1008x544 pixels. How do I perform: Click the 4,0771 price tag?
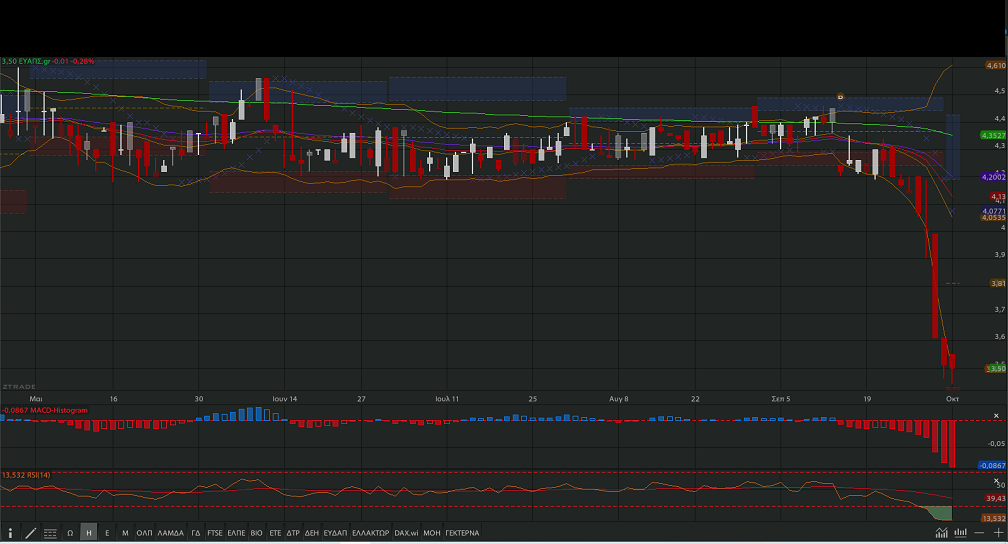point(994,211)
